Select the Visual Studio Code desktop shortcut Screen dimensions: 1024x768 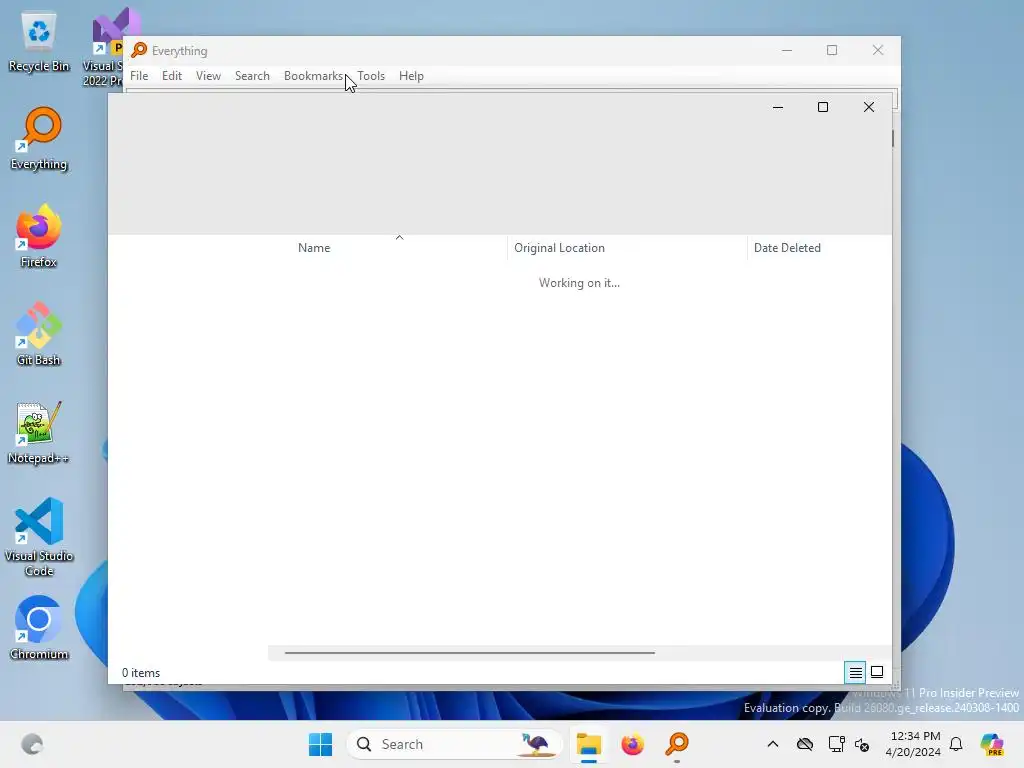click(x=39, y=537)
